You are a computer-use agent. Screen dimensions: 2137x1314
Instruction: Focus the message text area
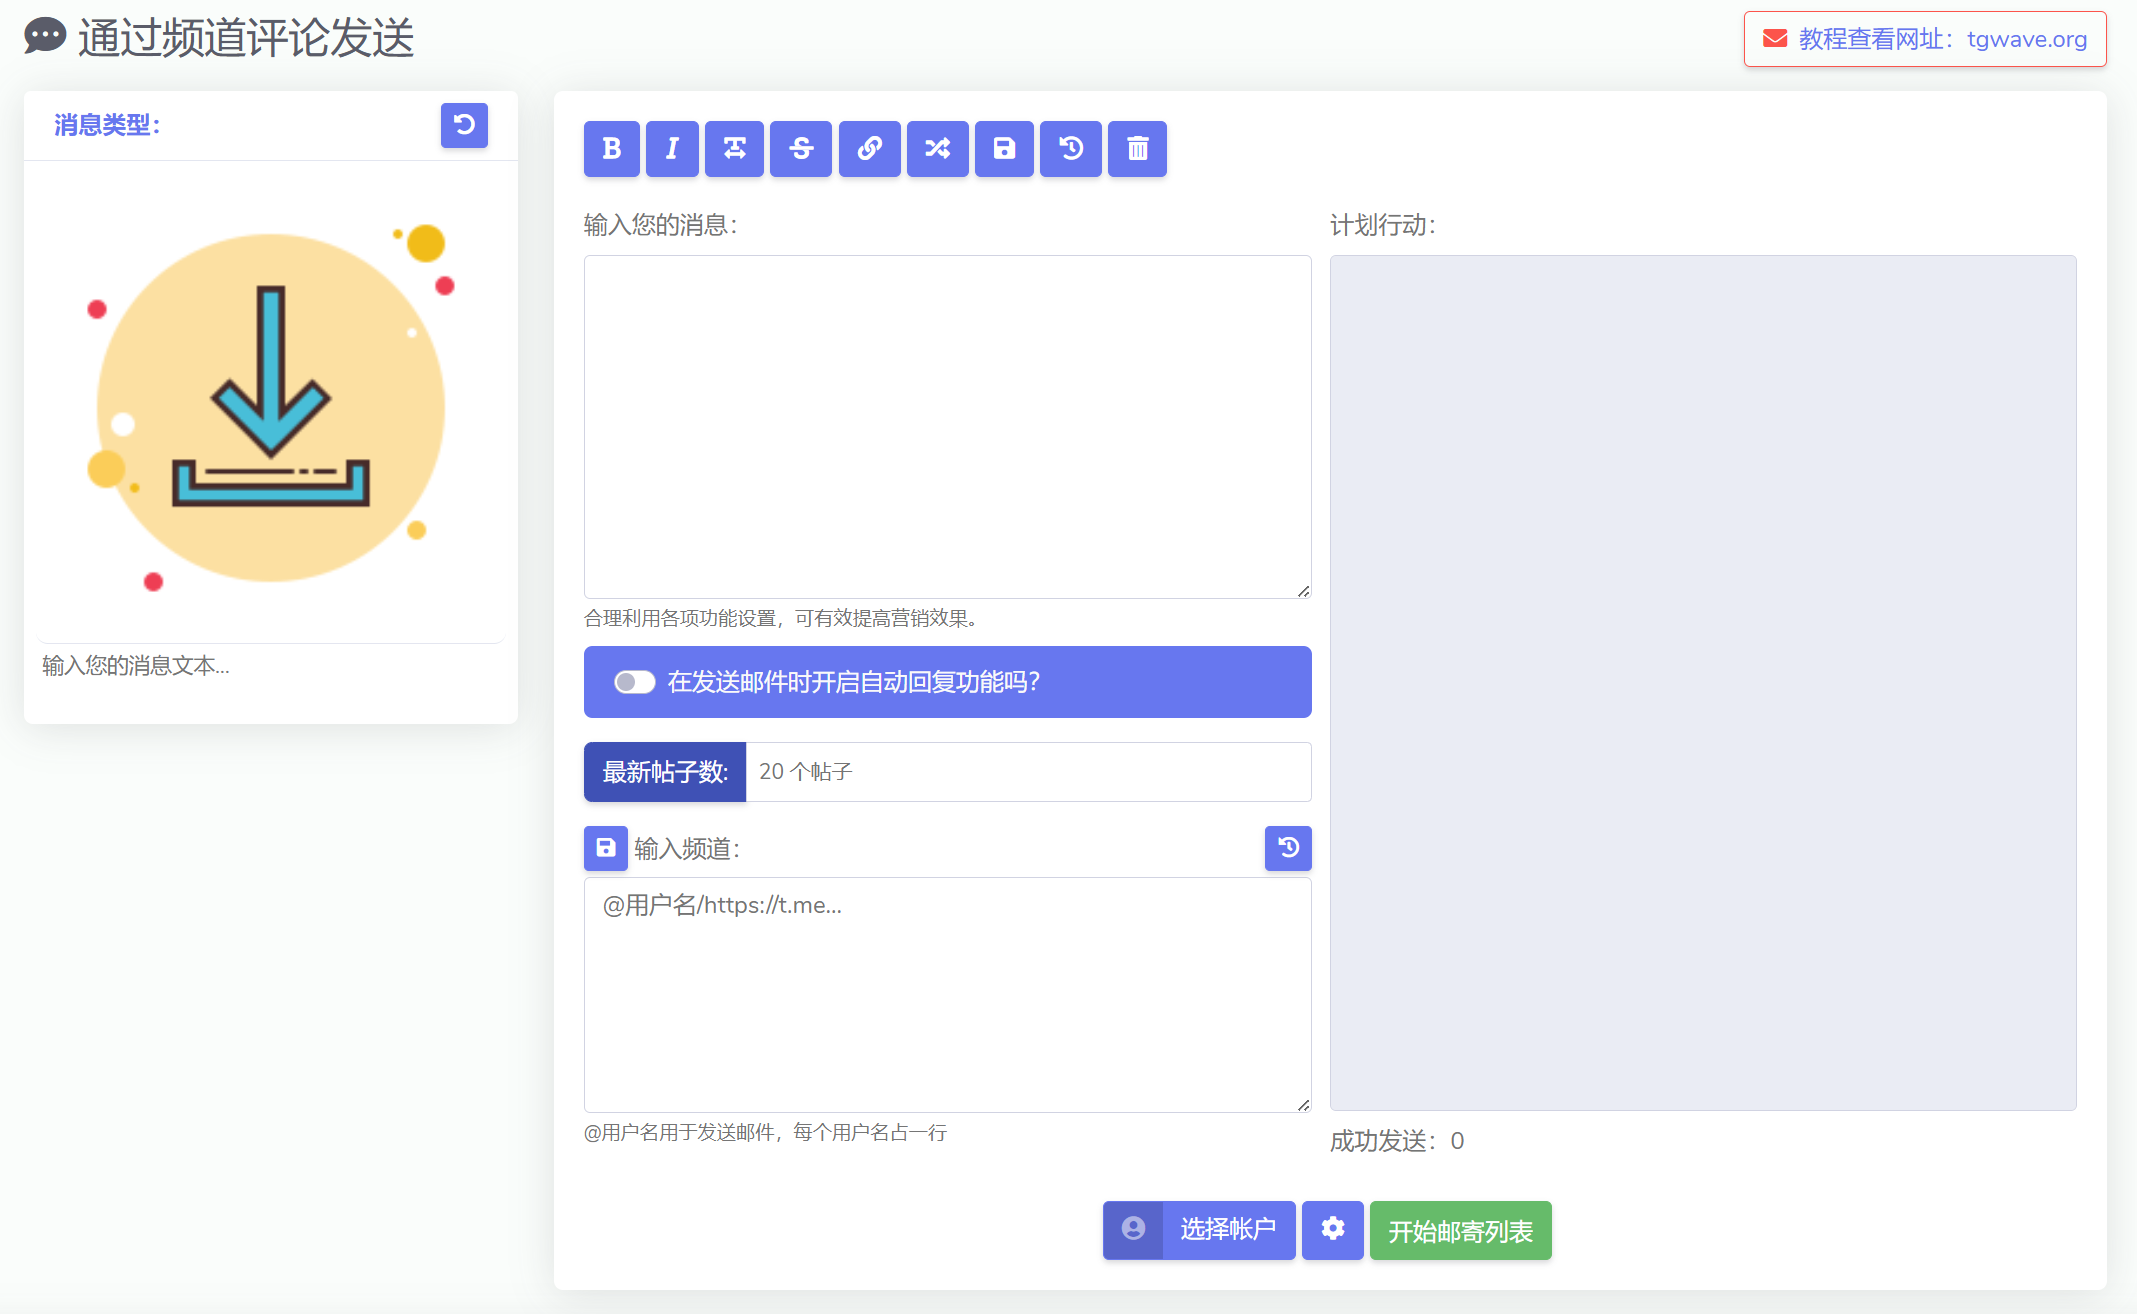tap(947, 427)
